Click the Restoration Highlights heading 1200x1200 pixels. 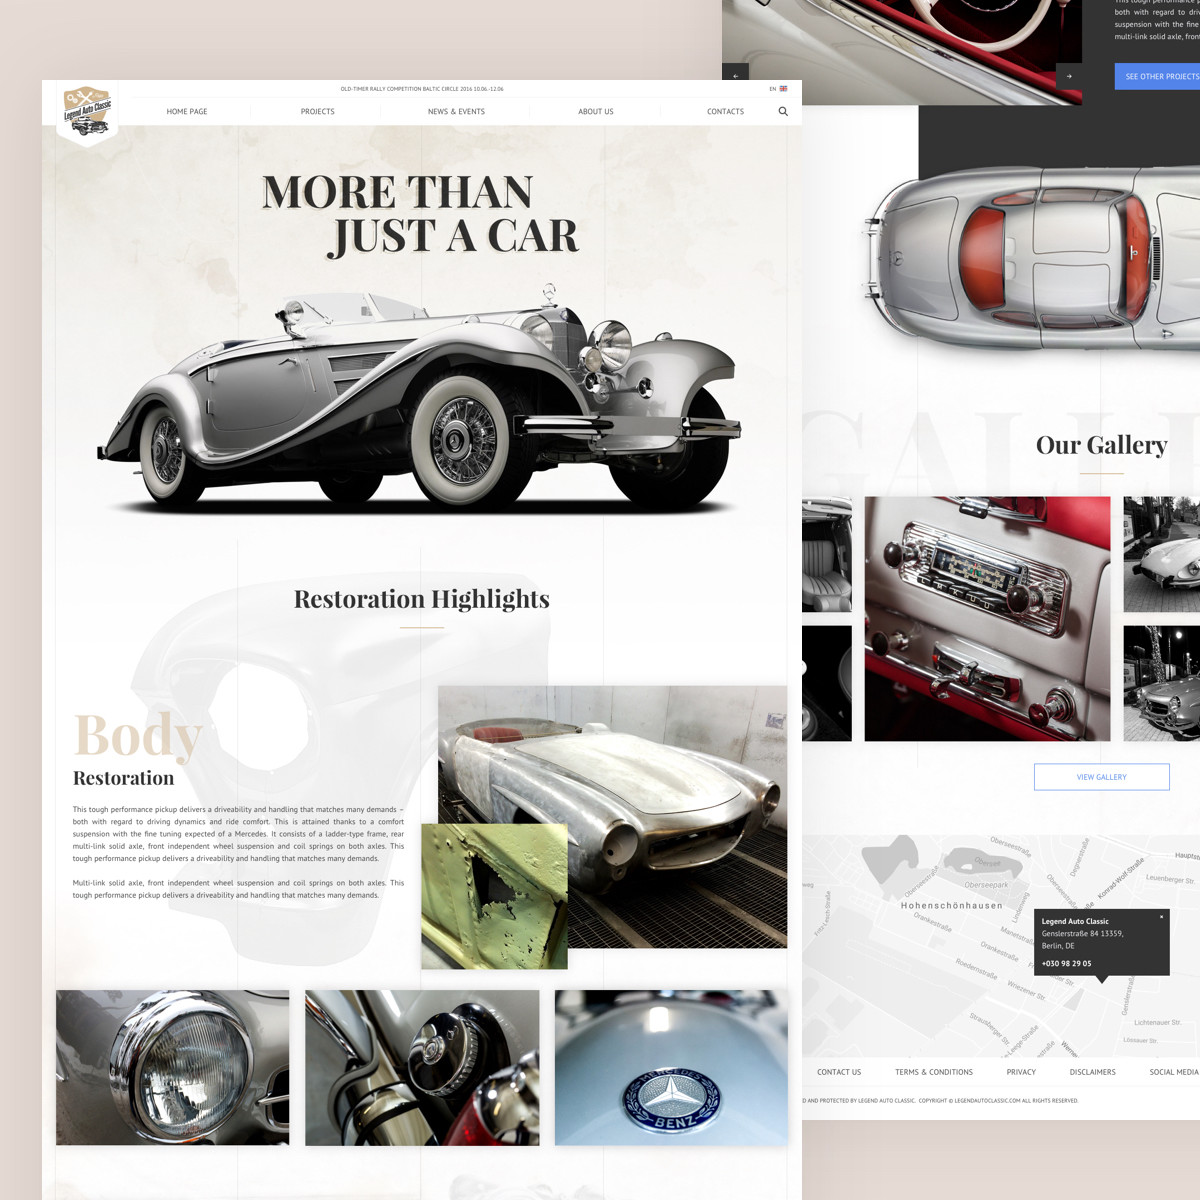click(x=422, y=599)
